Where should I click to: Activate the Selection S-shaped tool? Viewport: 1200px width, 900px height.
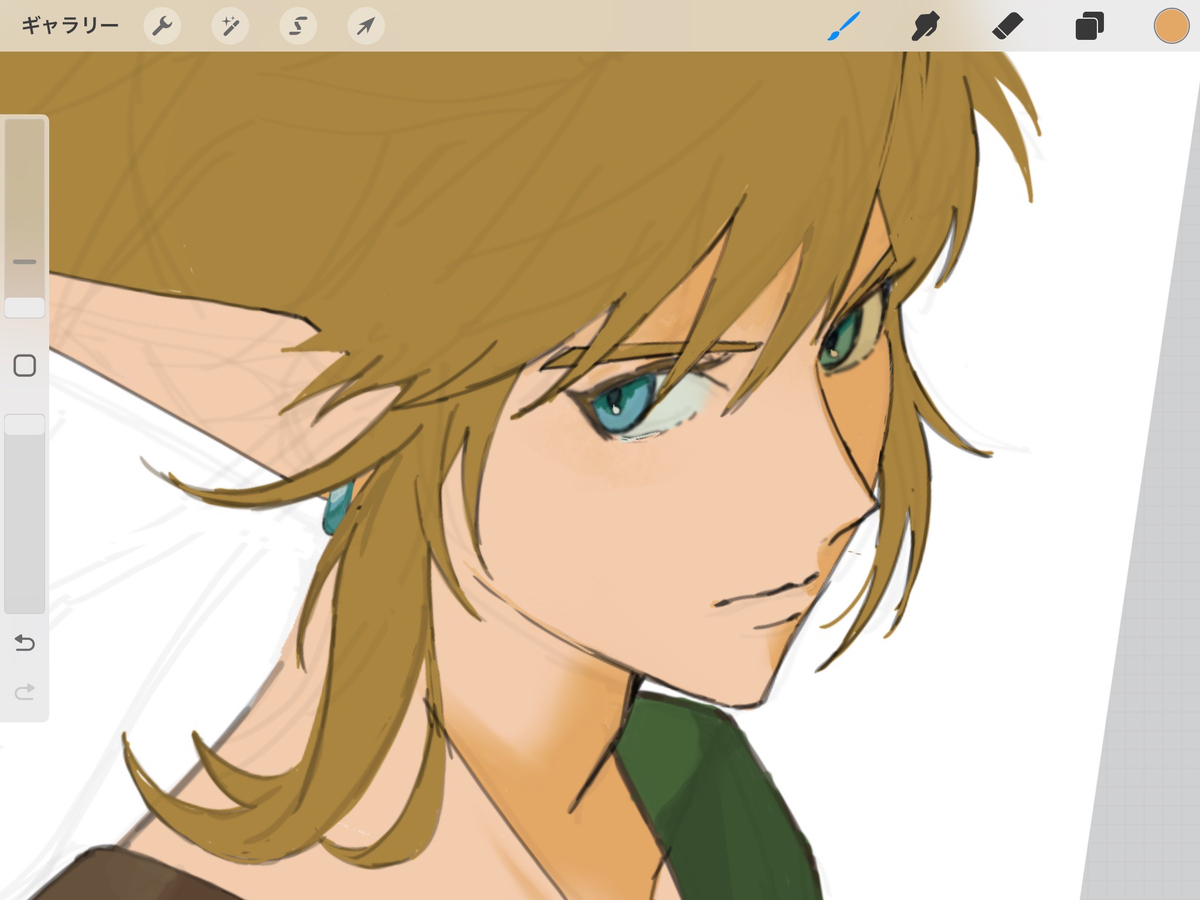coord(298,26)
